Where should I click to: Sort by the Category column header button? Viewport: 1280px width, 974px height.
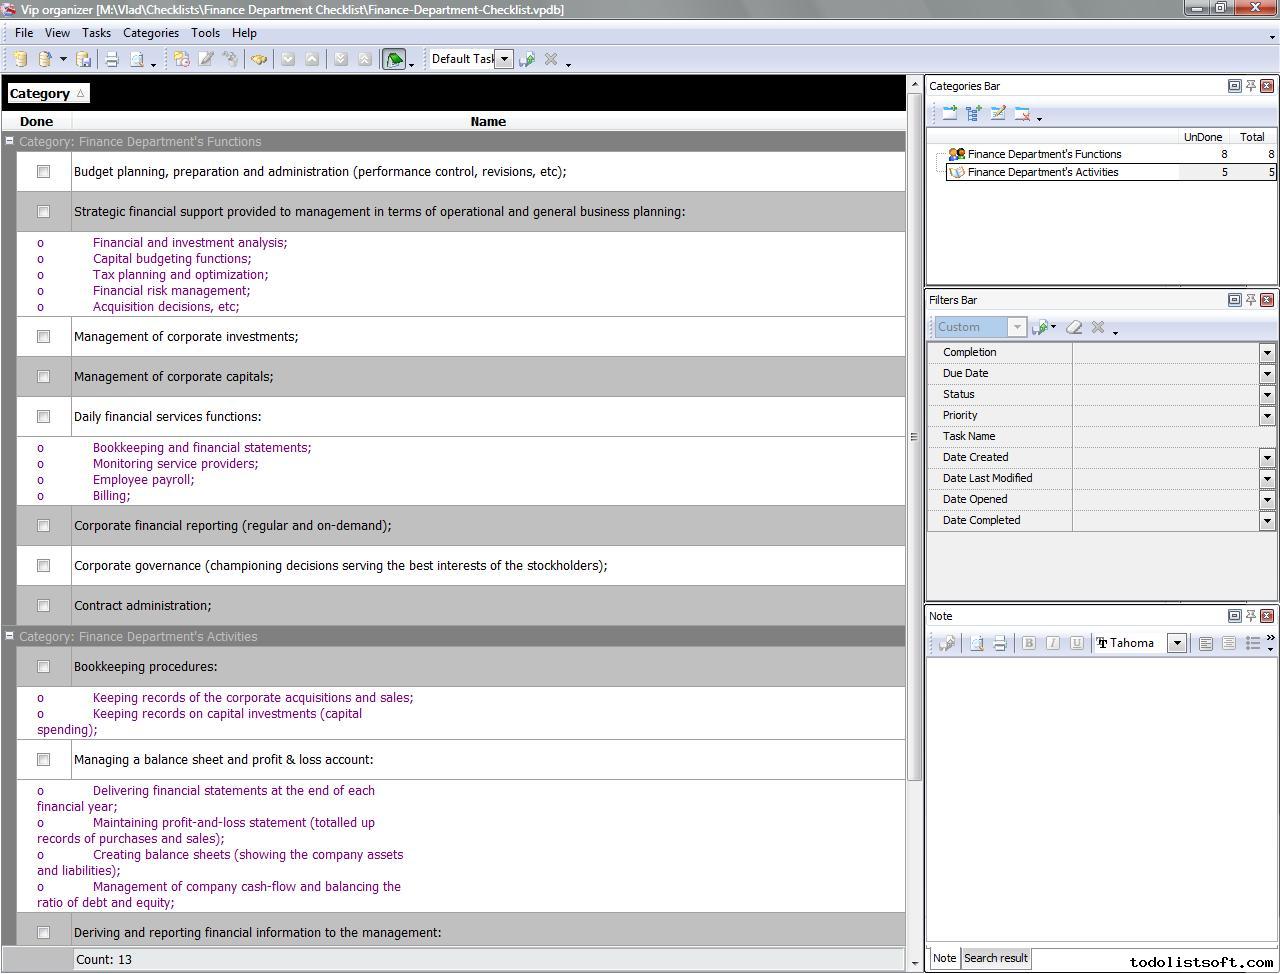47,93
